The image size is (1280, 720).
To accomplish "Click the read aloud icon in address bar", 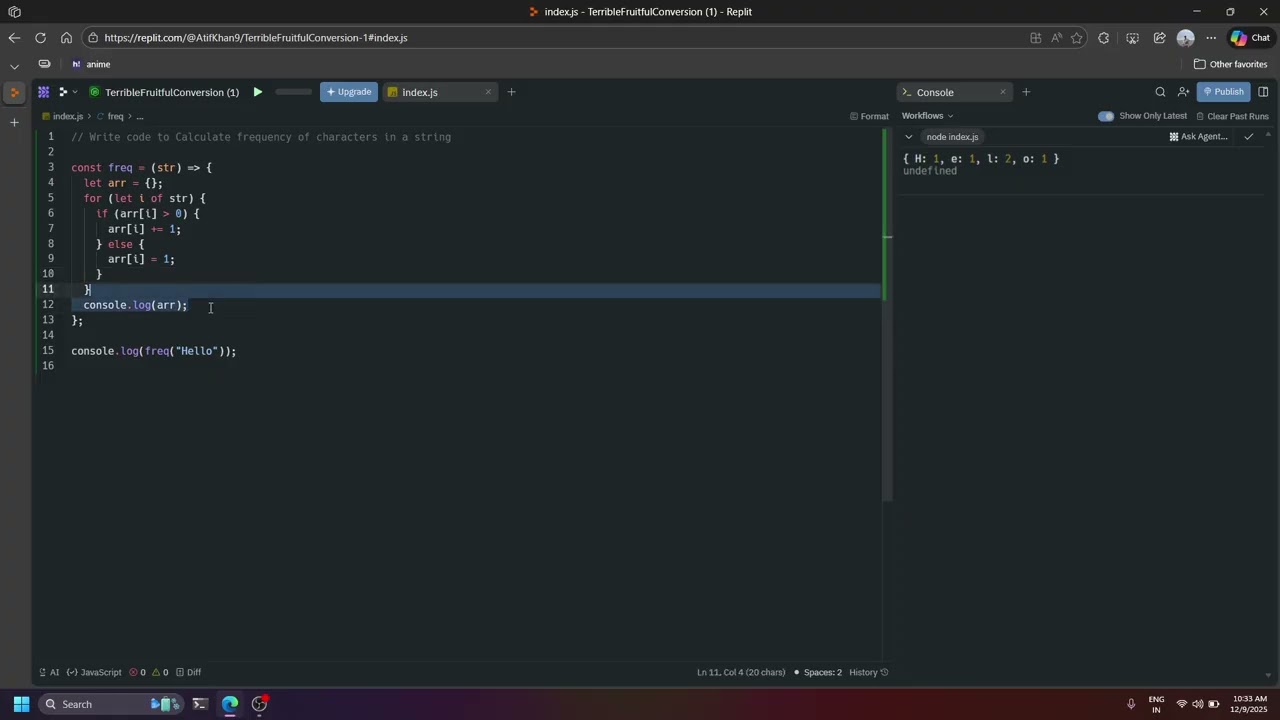I will click(x=1057, y=38).
